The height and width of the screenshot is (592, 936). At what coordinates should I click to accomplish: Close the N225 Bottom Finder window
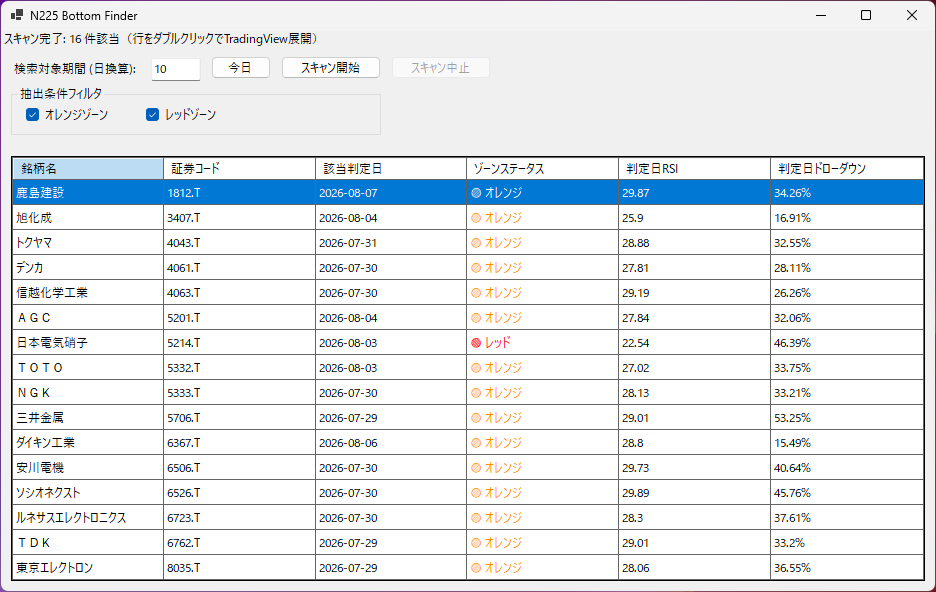pyautogui.click(x=912, y=16)
